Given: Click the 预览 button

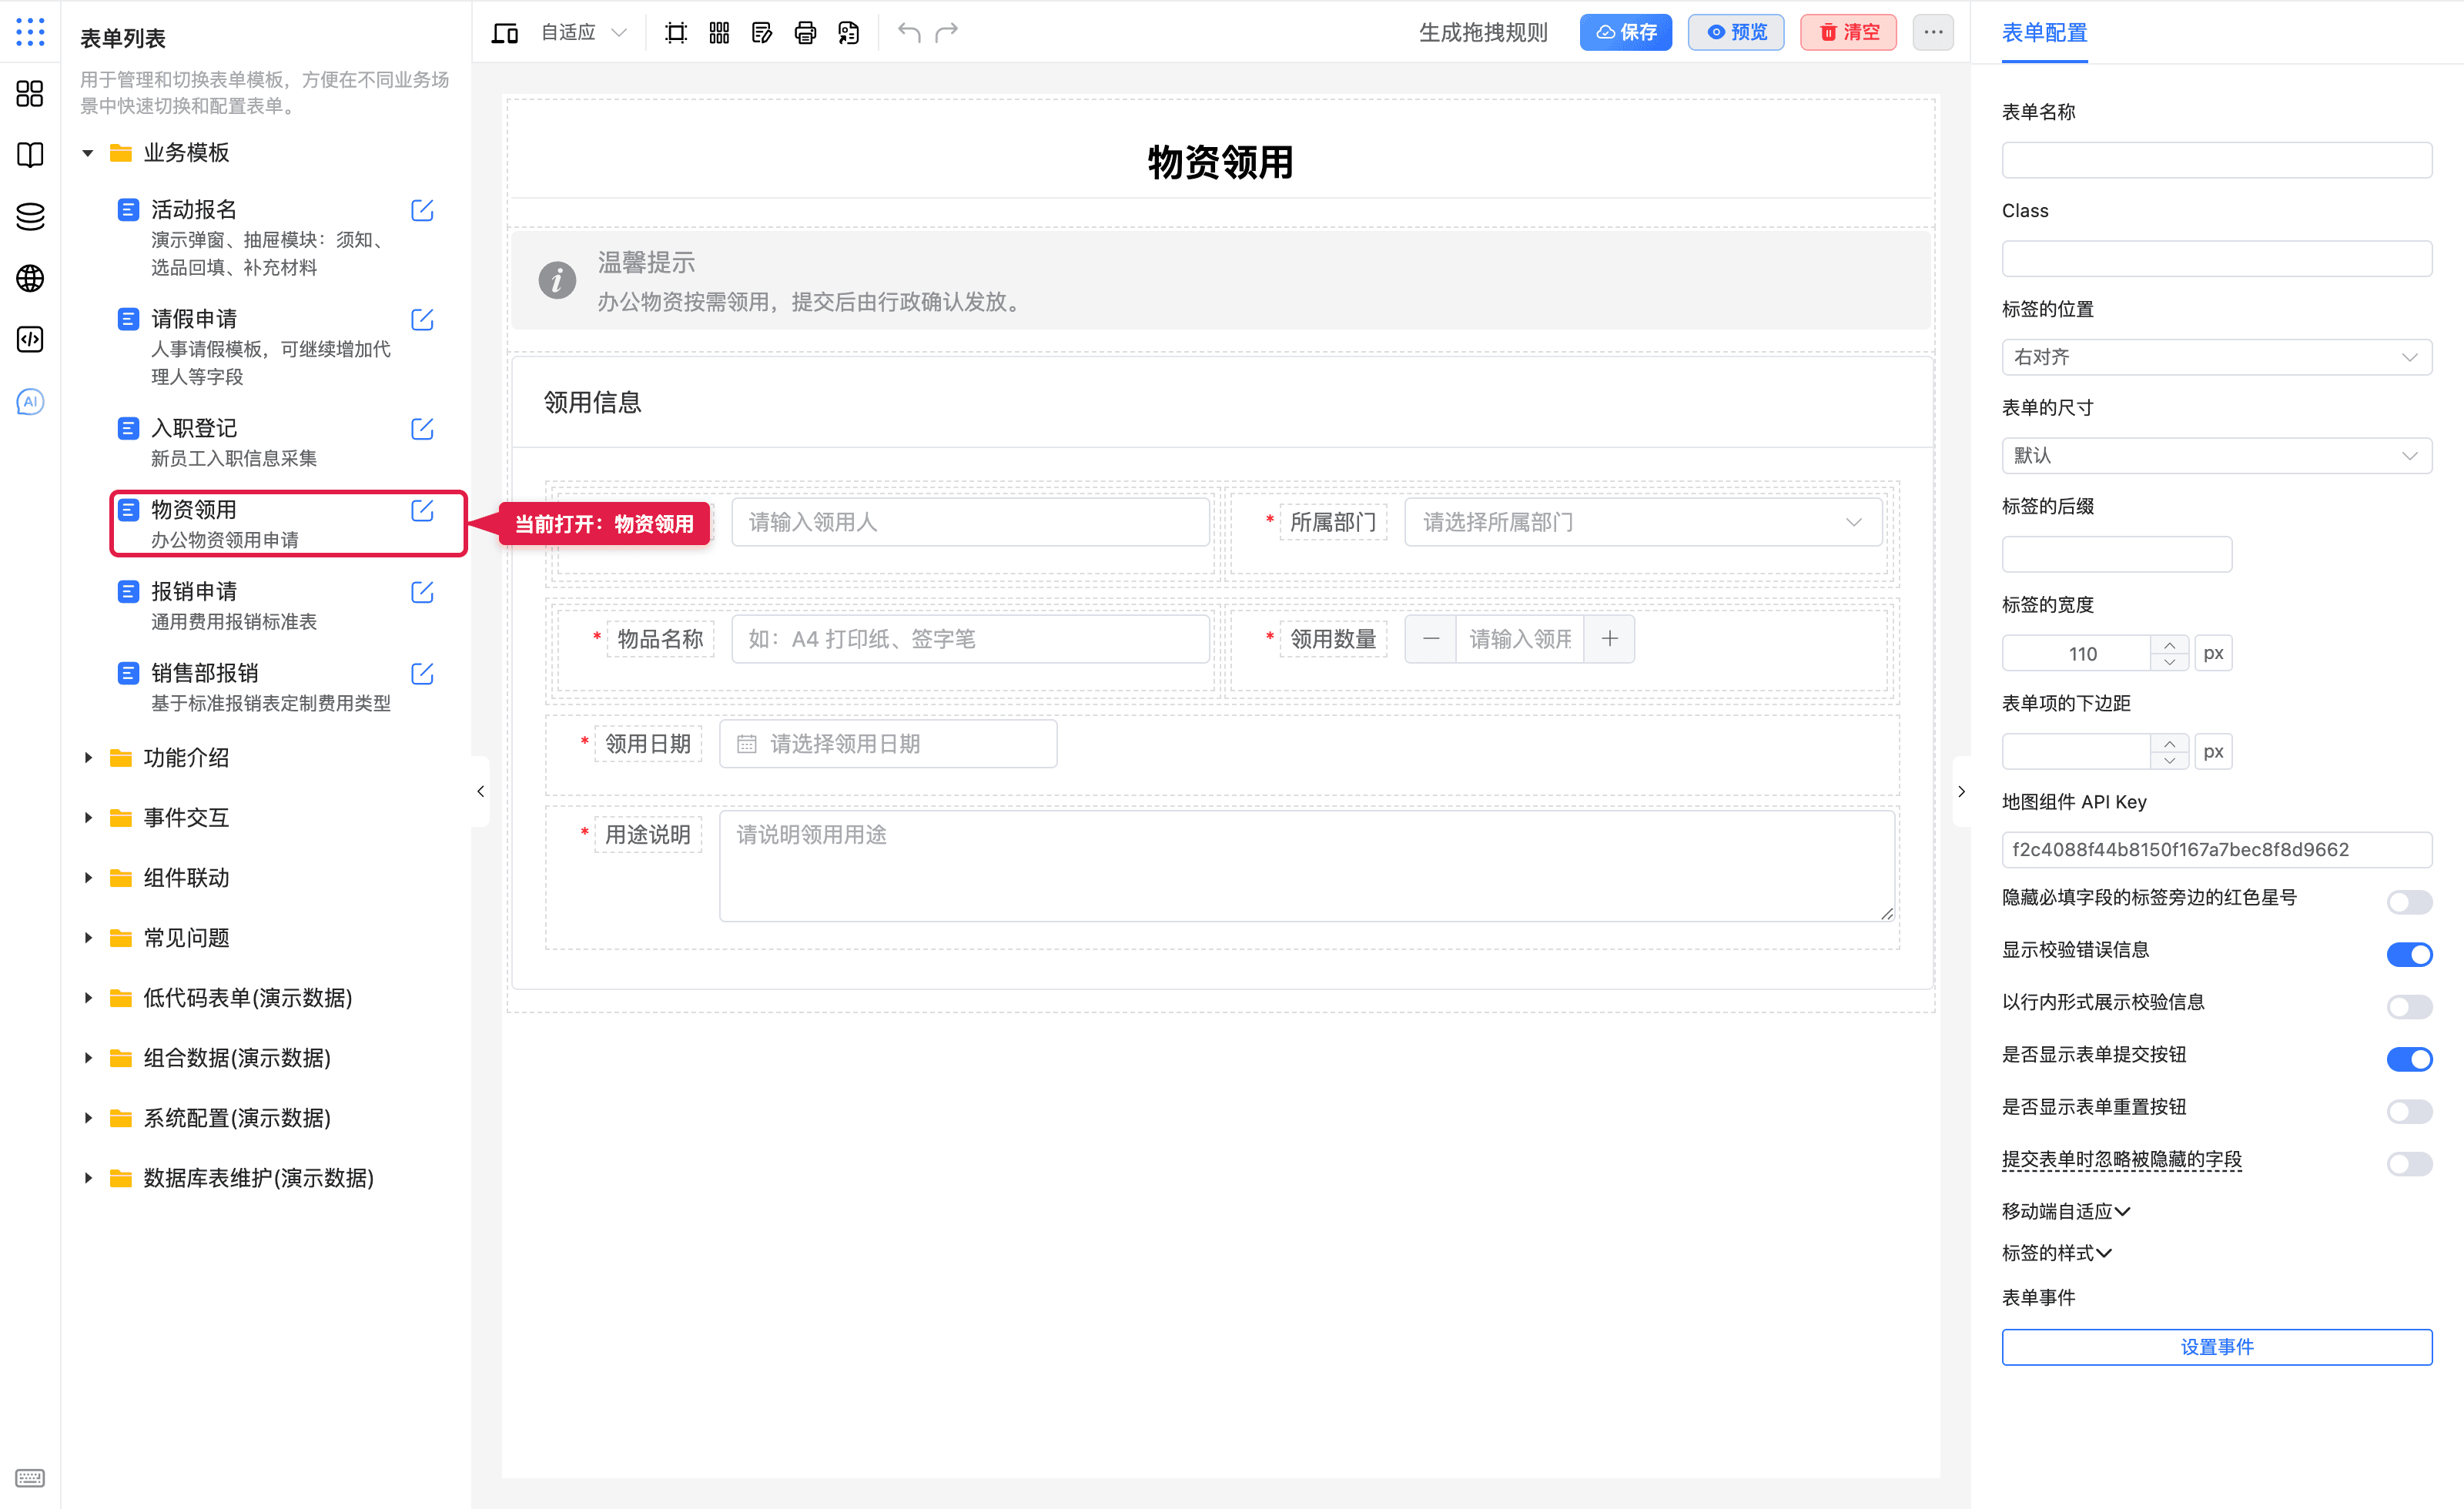Looking at the screenshot, I should pyautogui.click(x=1736, y=32).
